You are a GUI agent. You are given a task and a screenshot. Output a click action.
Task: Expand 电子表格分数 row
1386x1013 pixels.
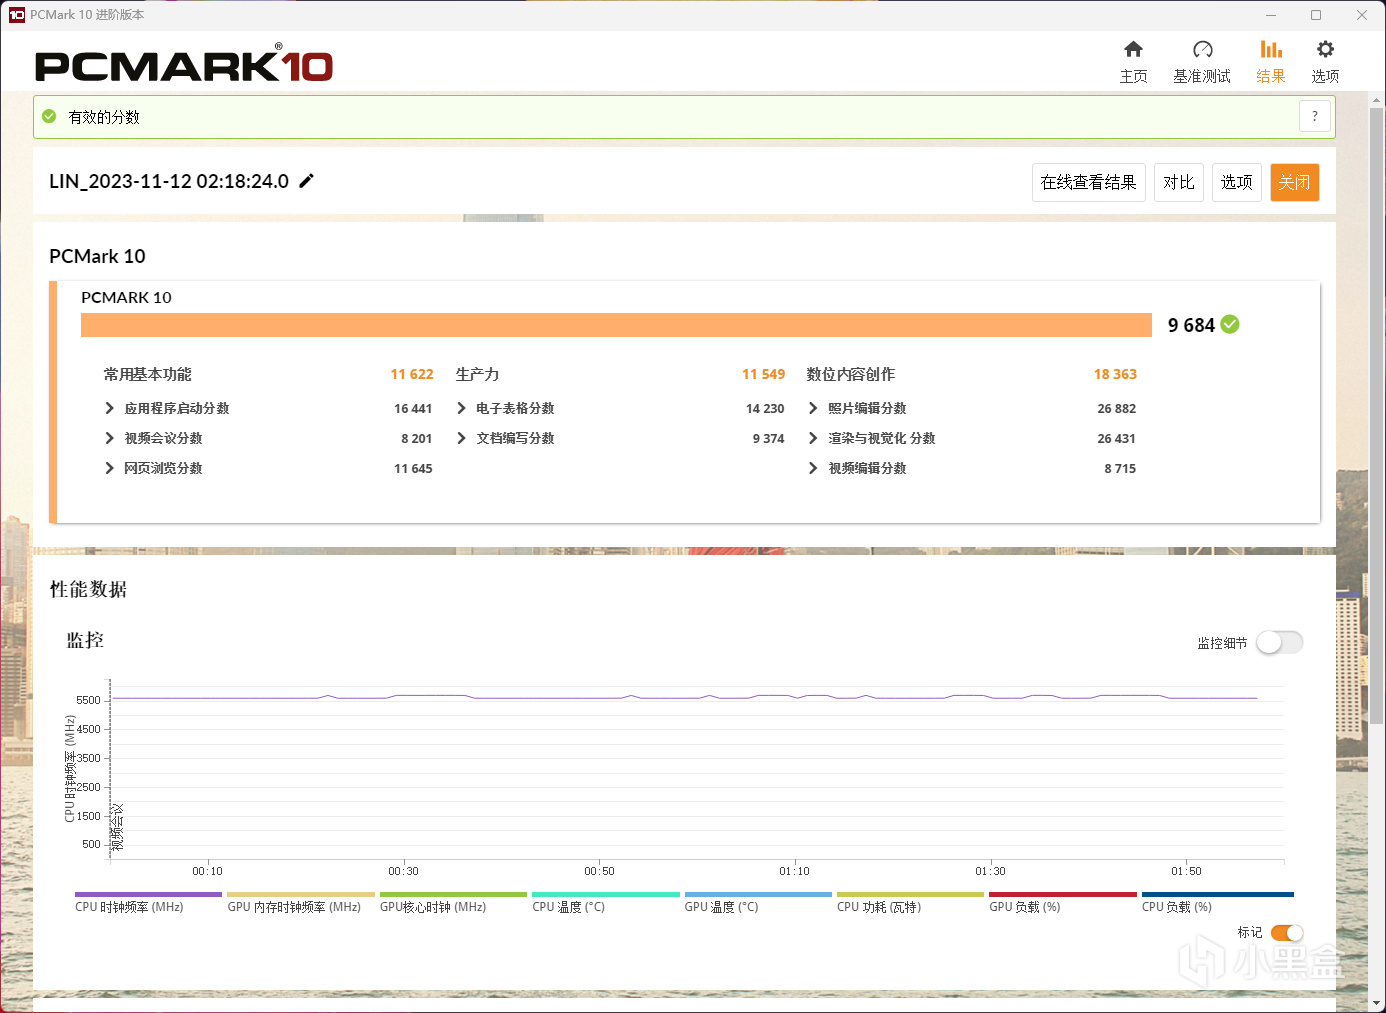pos(461,408)
